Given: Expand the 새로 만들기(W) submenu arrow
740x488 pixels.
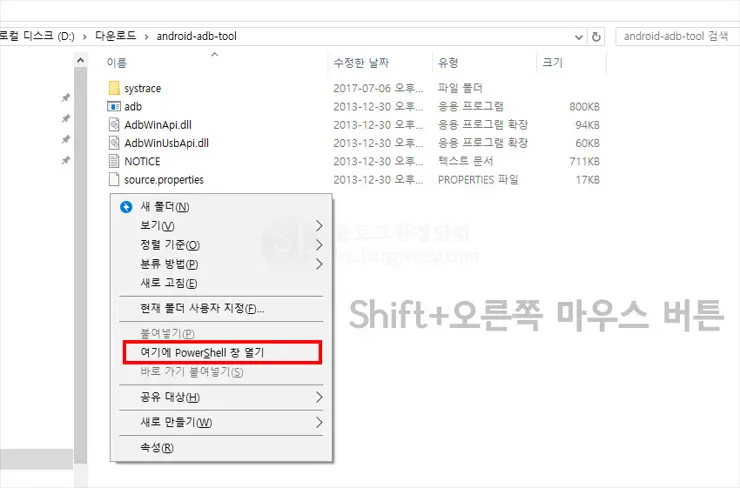Looking at the screenshot, I should coord(319,422).
